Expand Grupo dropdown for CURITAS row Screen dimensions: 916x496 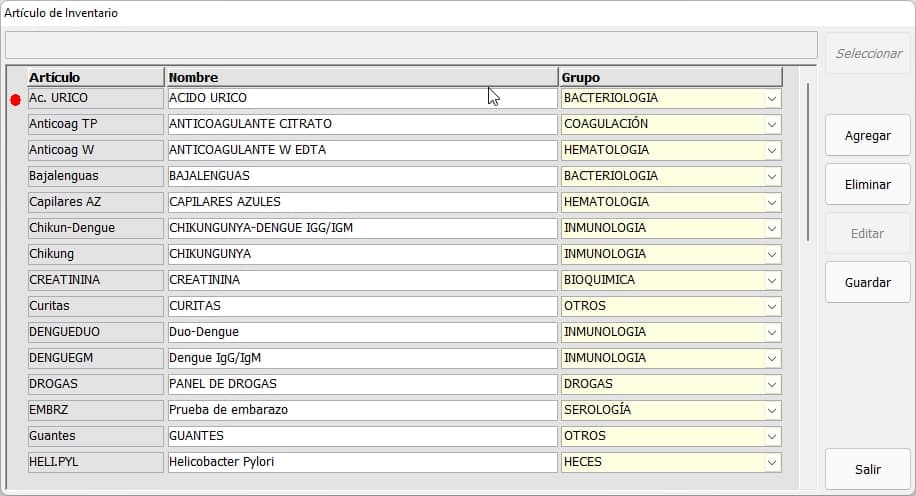click(772, 306)
